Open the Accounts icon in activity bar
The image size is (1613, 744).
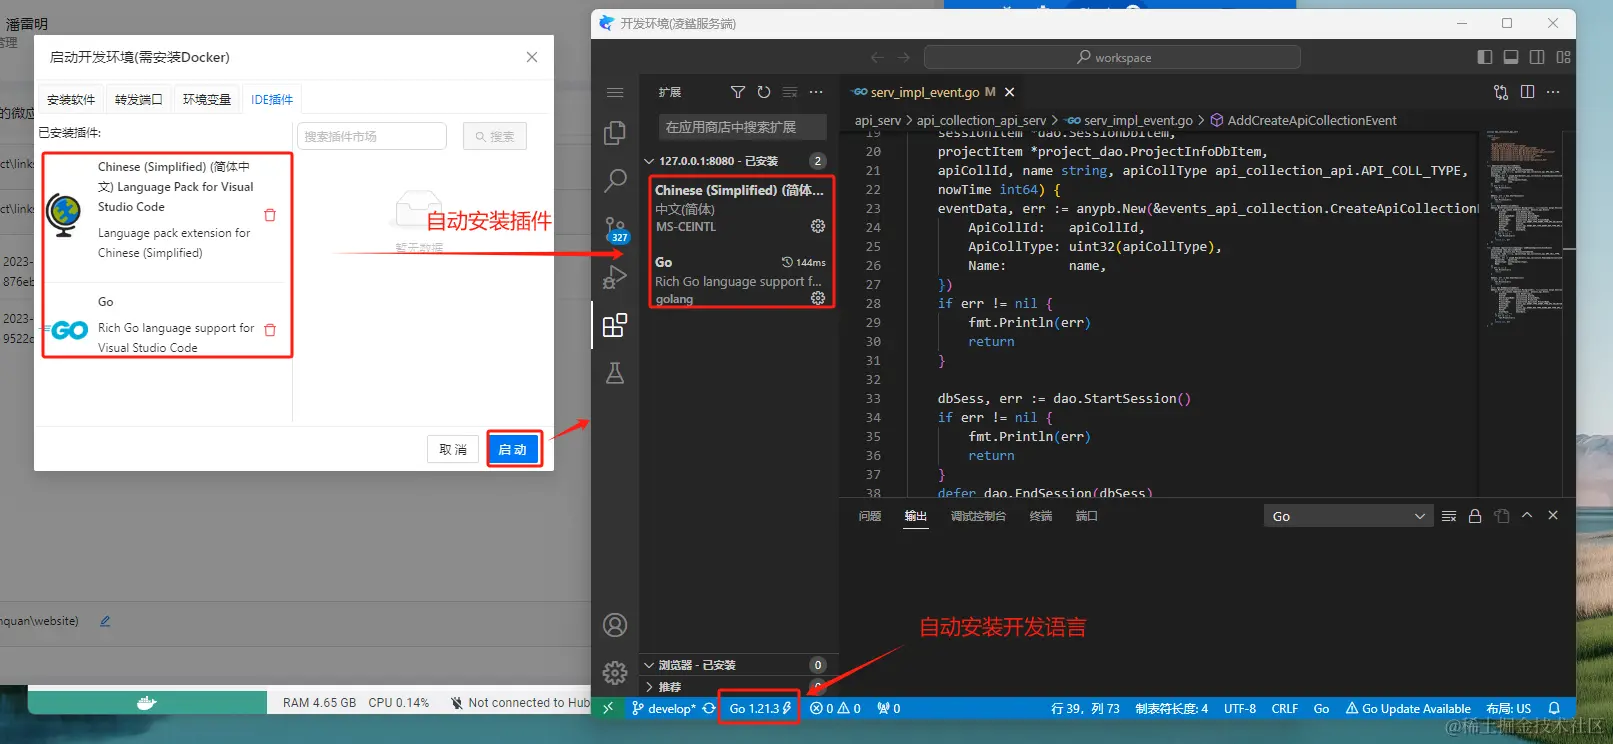615,625
